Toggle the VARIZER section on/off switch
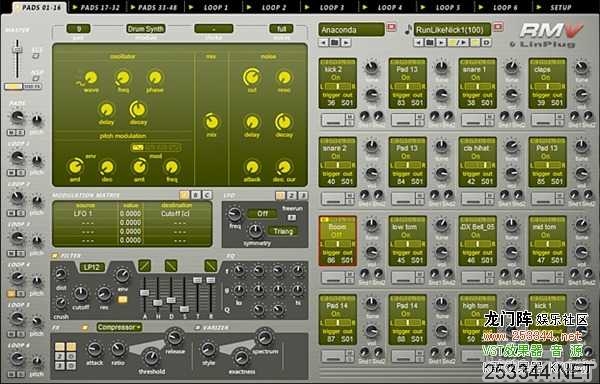 point(198,328)
